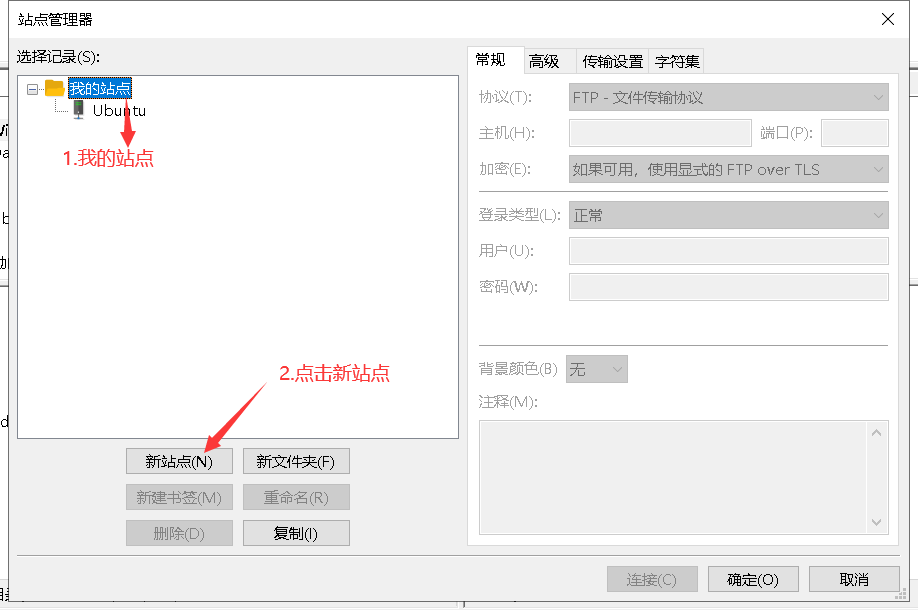Select the Ubuntu site entry
Viewport: 918px width, 610px height.
click(119, 111)
